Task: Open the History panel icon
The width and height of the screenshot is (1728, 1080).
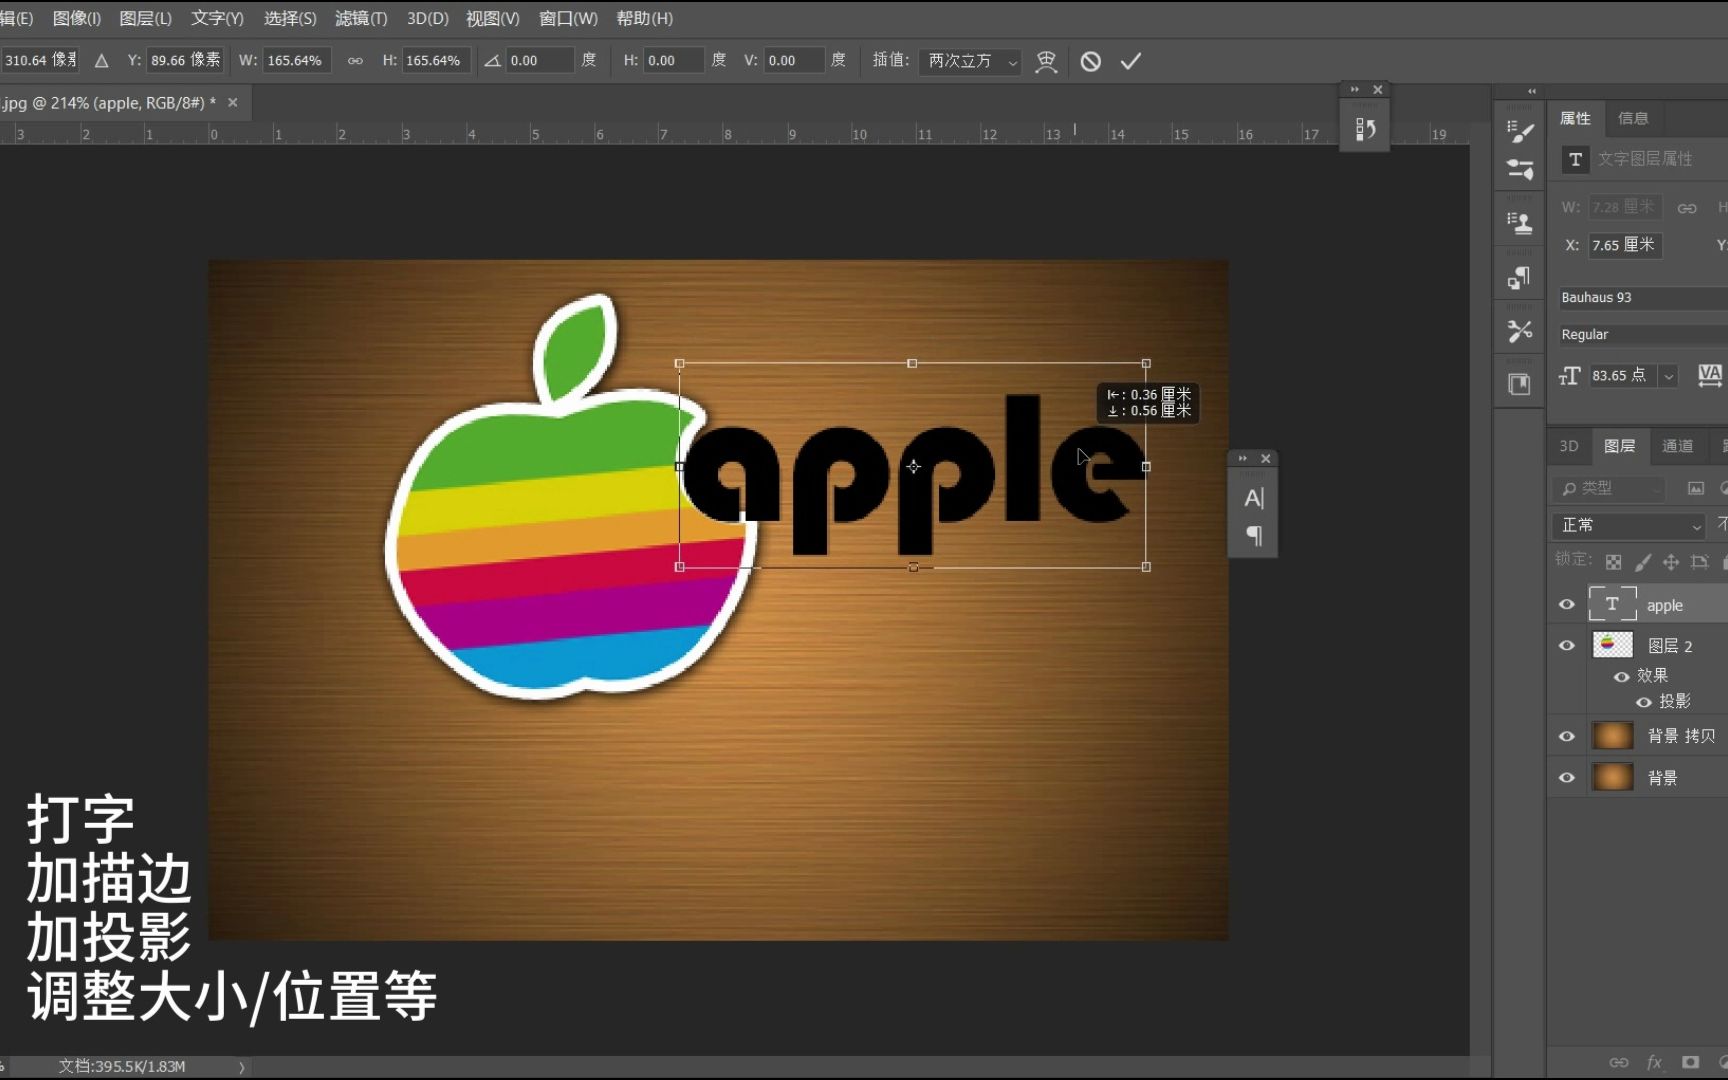Action: pos(1365,129)
